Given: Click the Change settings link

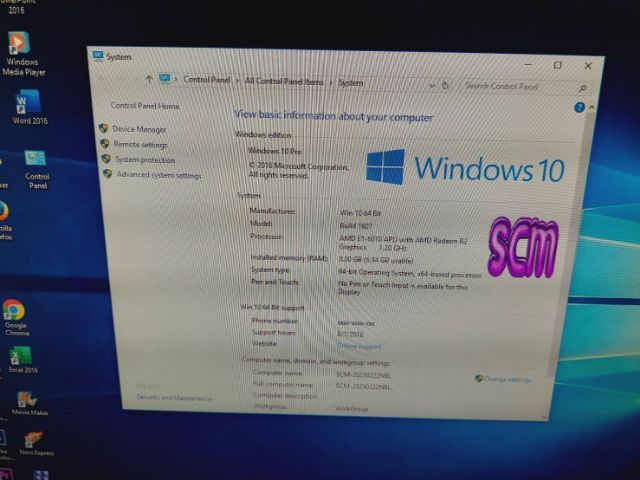Looking at the screenshot, I should coord(507,379).
